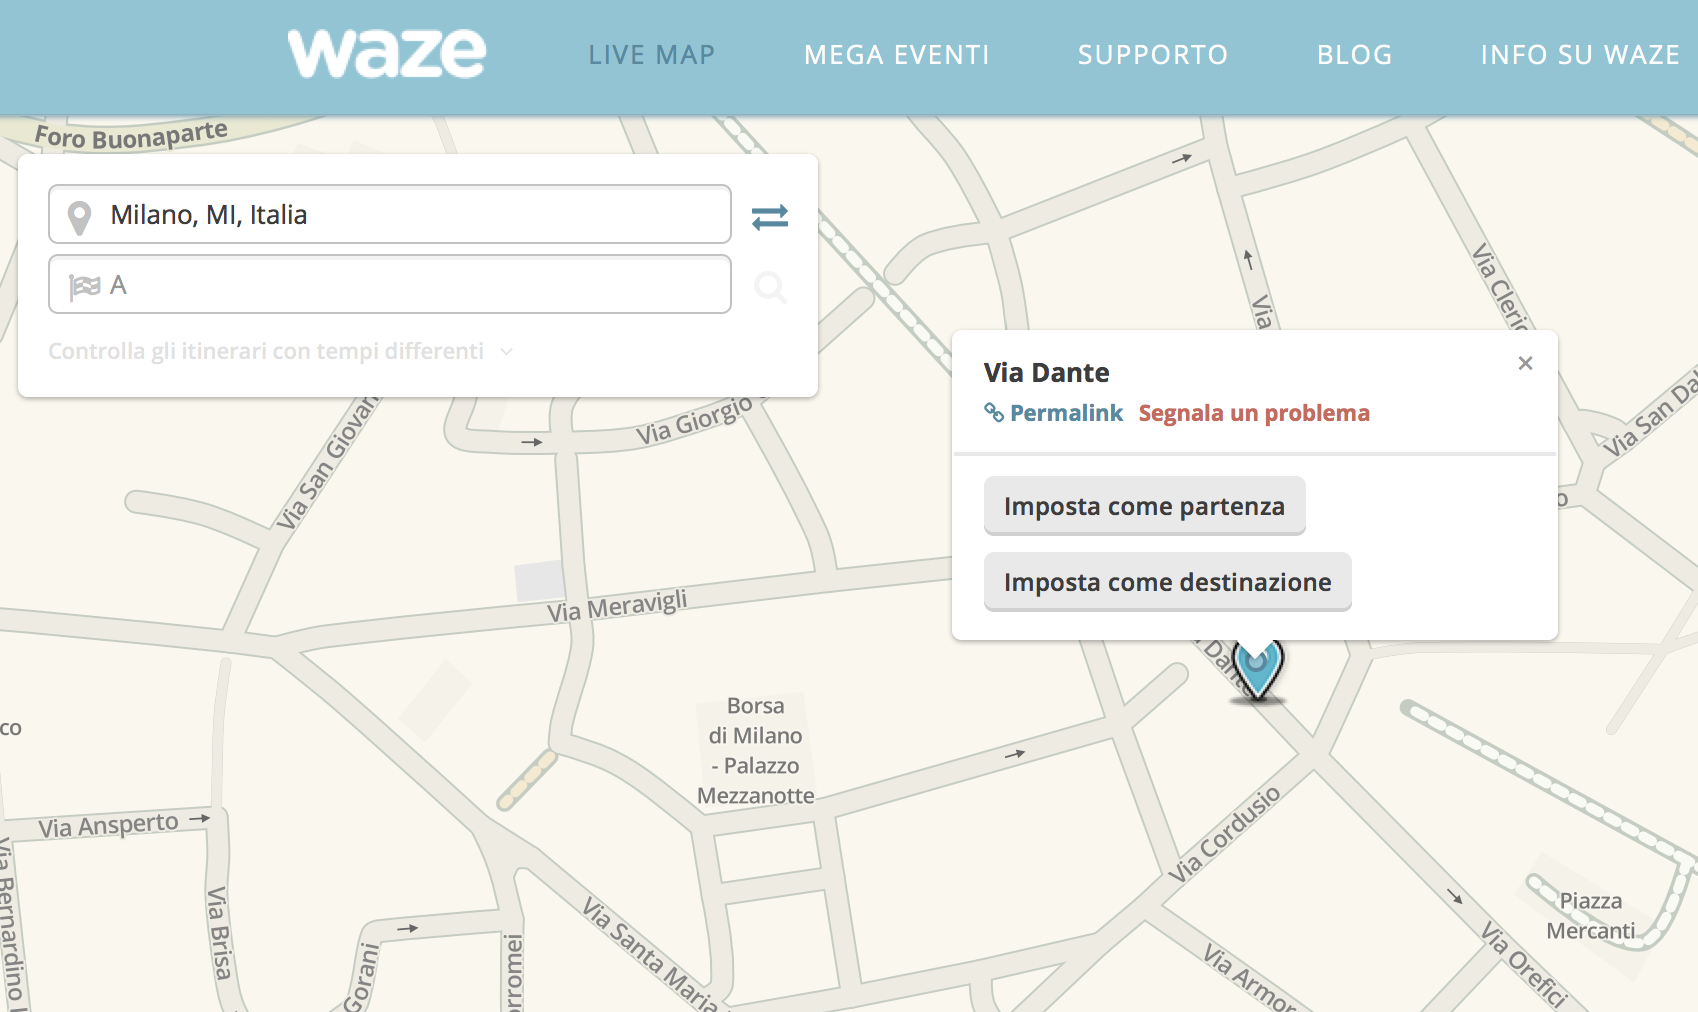
Task: Go to Mega Eventi page
Action: (x=896, y=55)
